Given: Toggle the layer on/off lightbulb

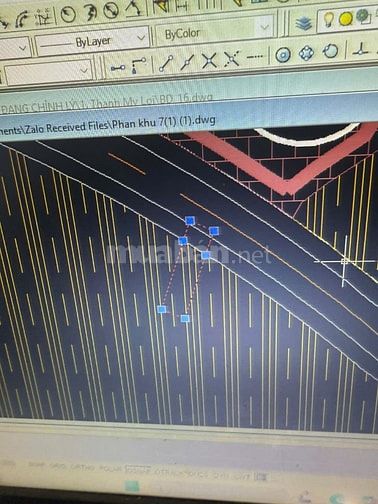Looking at the screenshot, I should (329, 20).
